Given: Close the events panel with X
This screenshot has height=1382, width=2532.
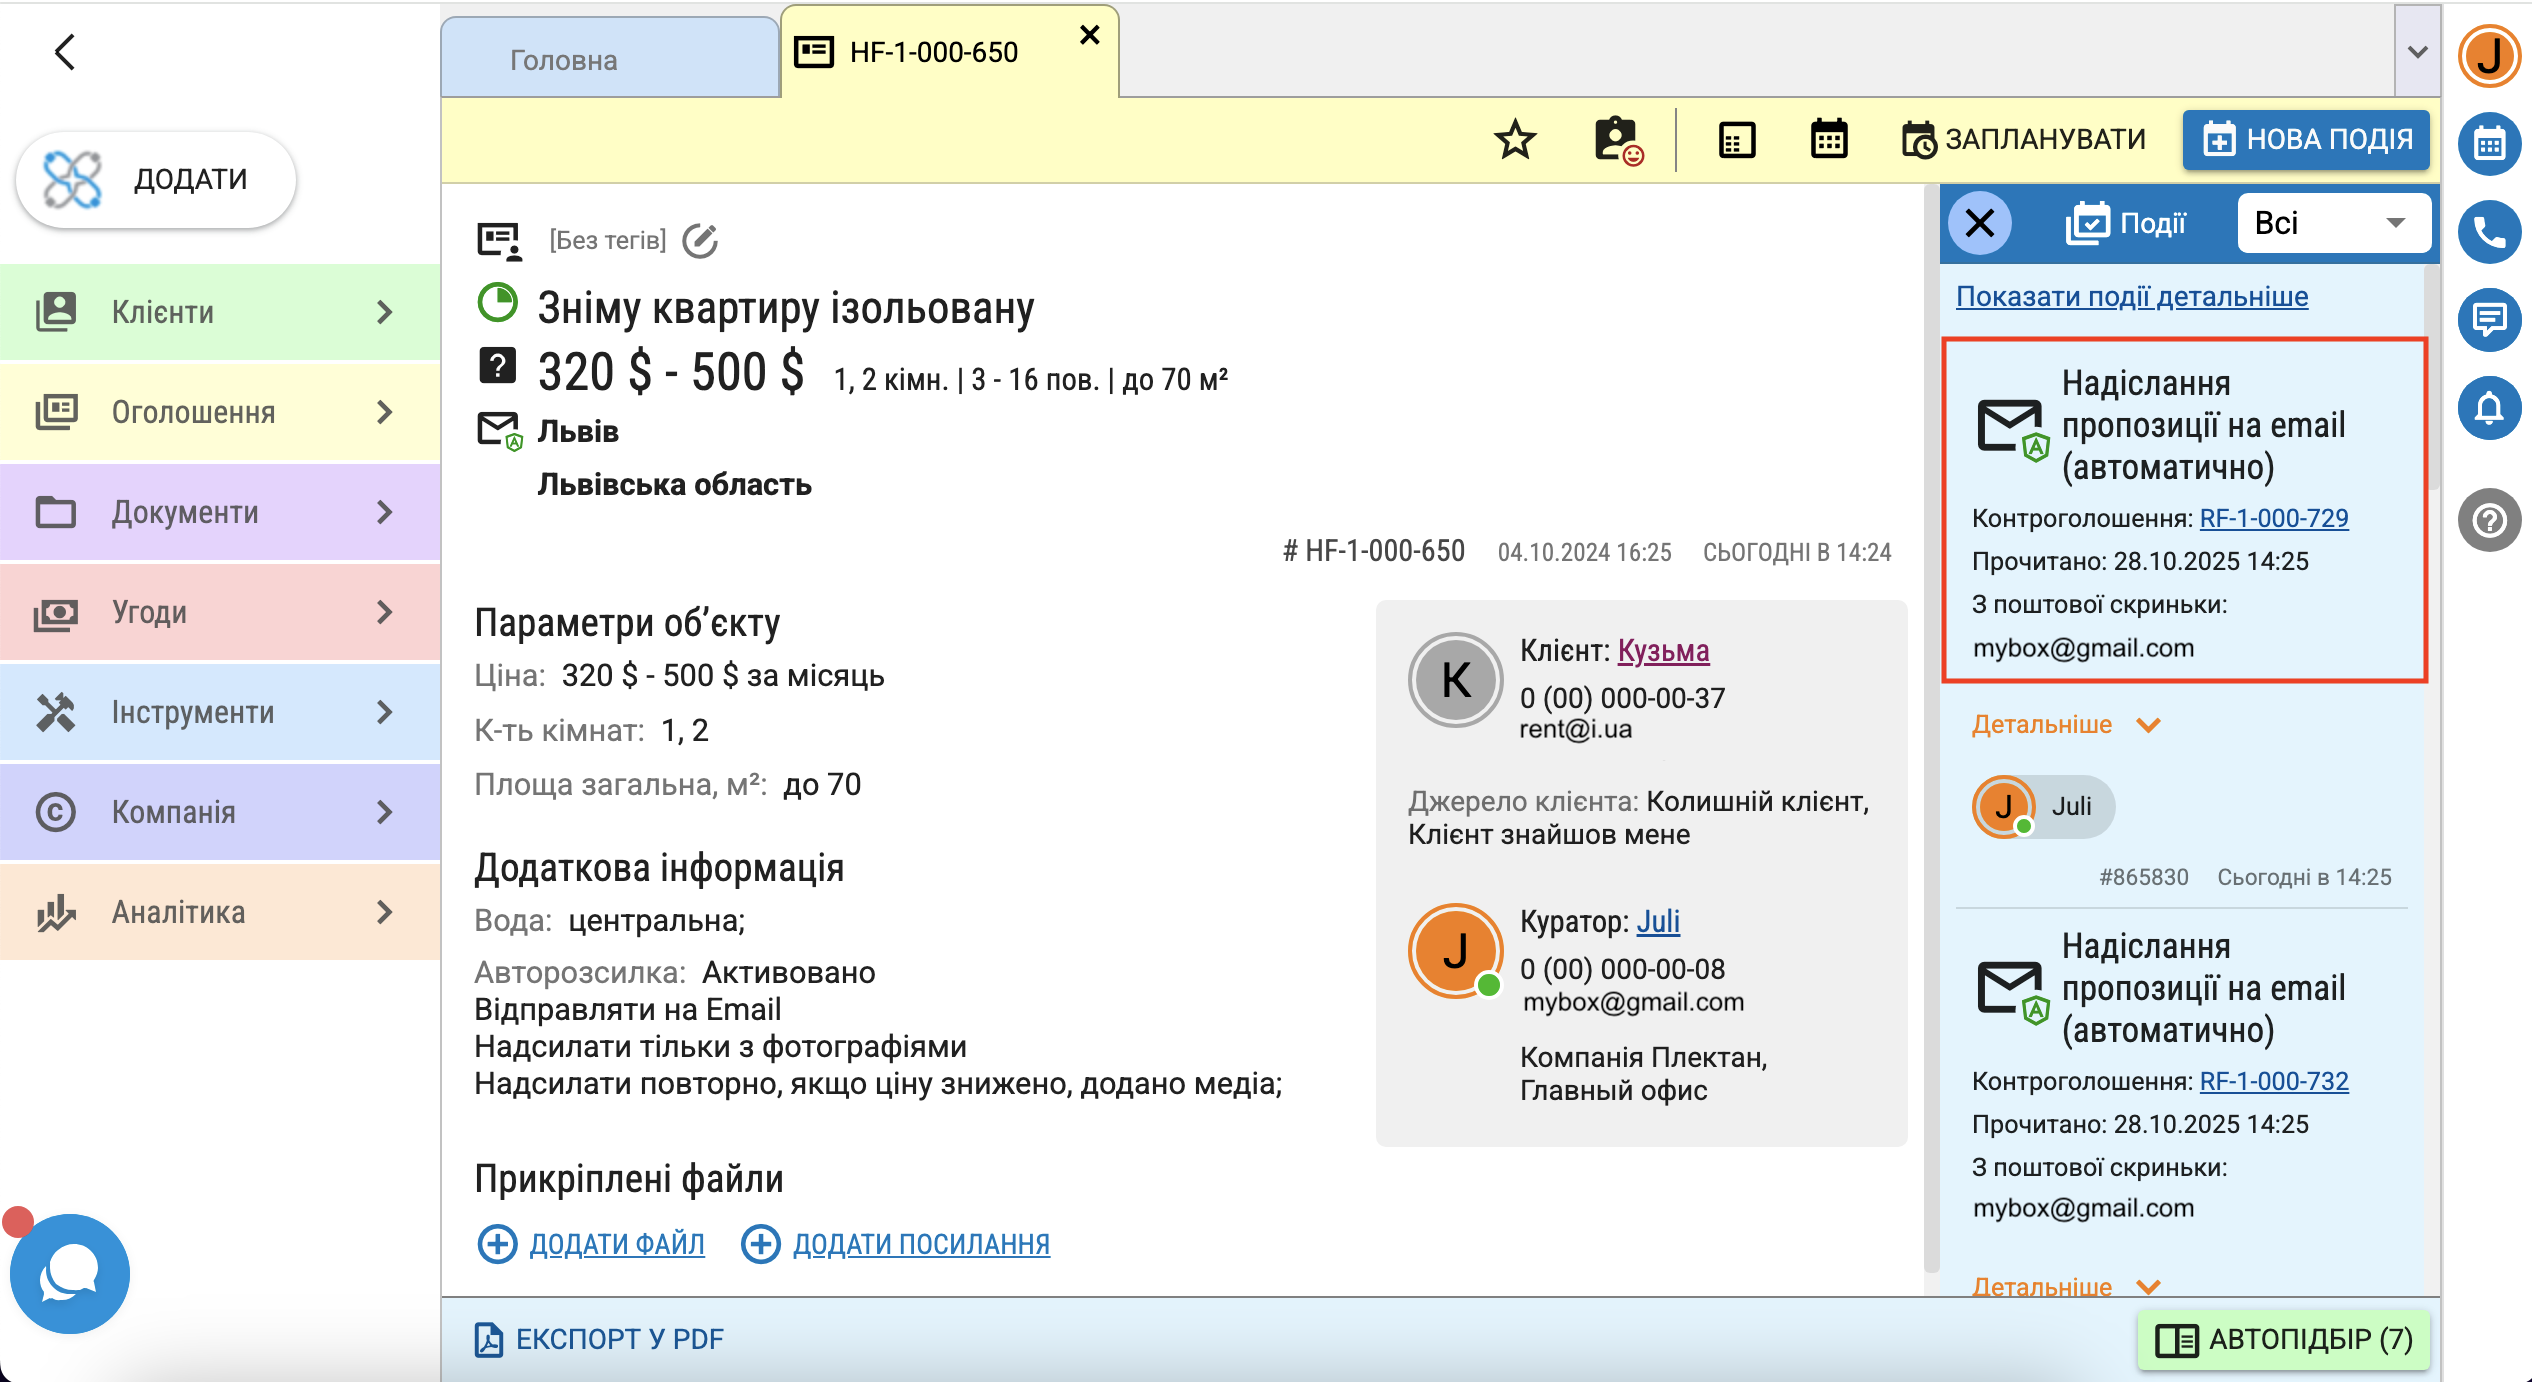Looking at the screenshot, I should tap(1980, 223).
